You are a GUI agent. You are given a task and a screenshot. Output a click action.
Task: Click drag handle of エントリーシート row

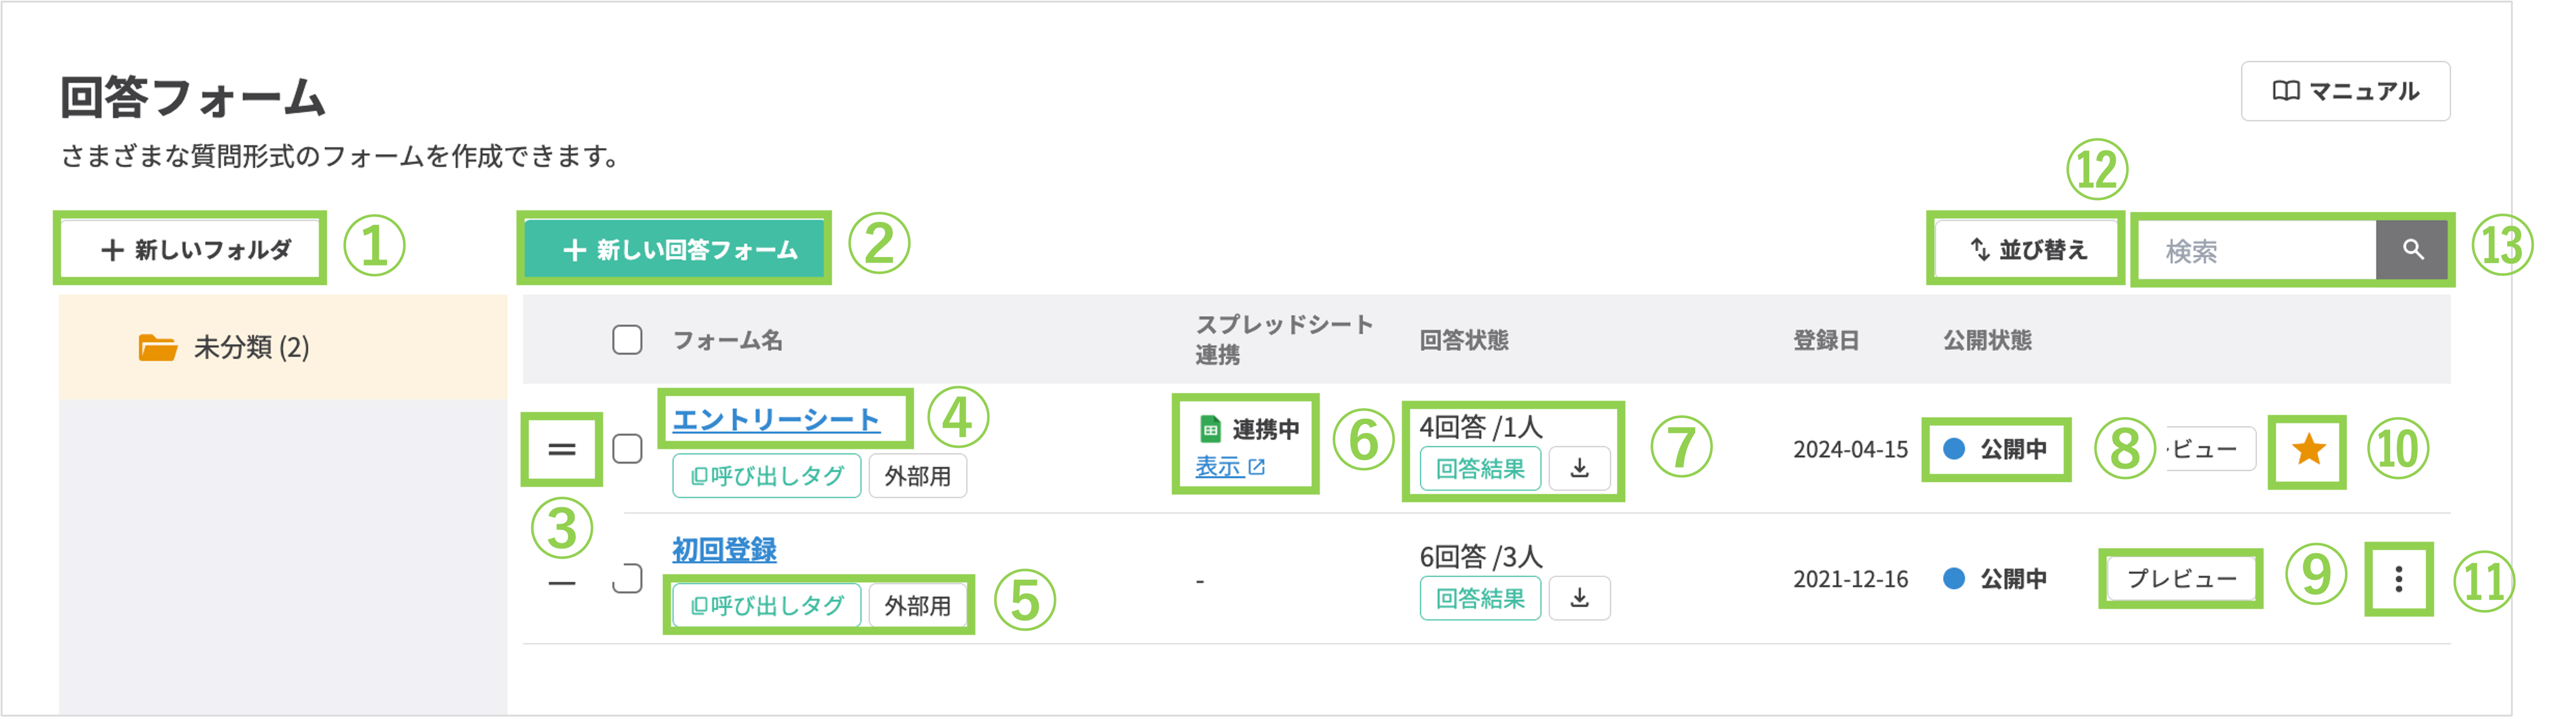(x=562, y=450)
